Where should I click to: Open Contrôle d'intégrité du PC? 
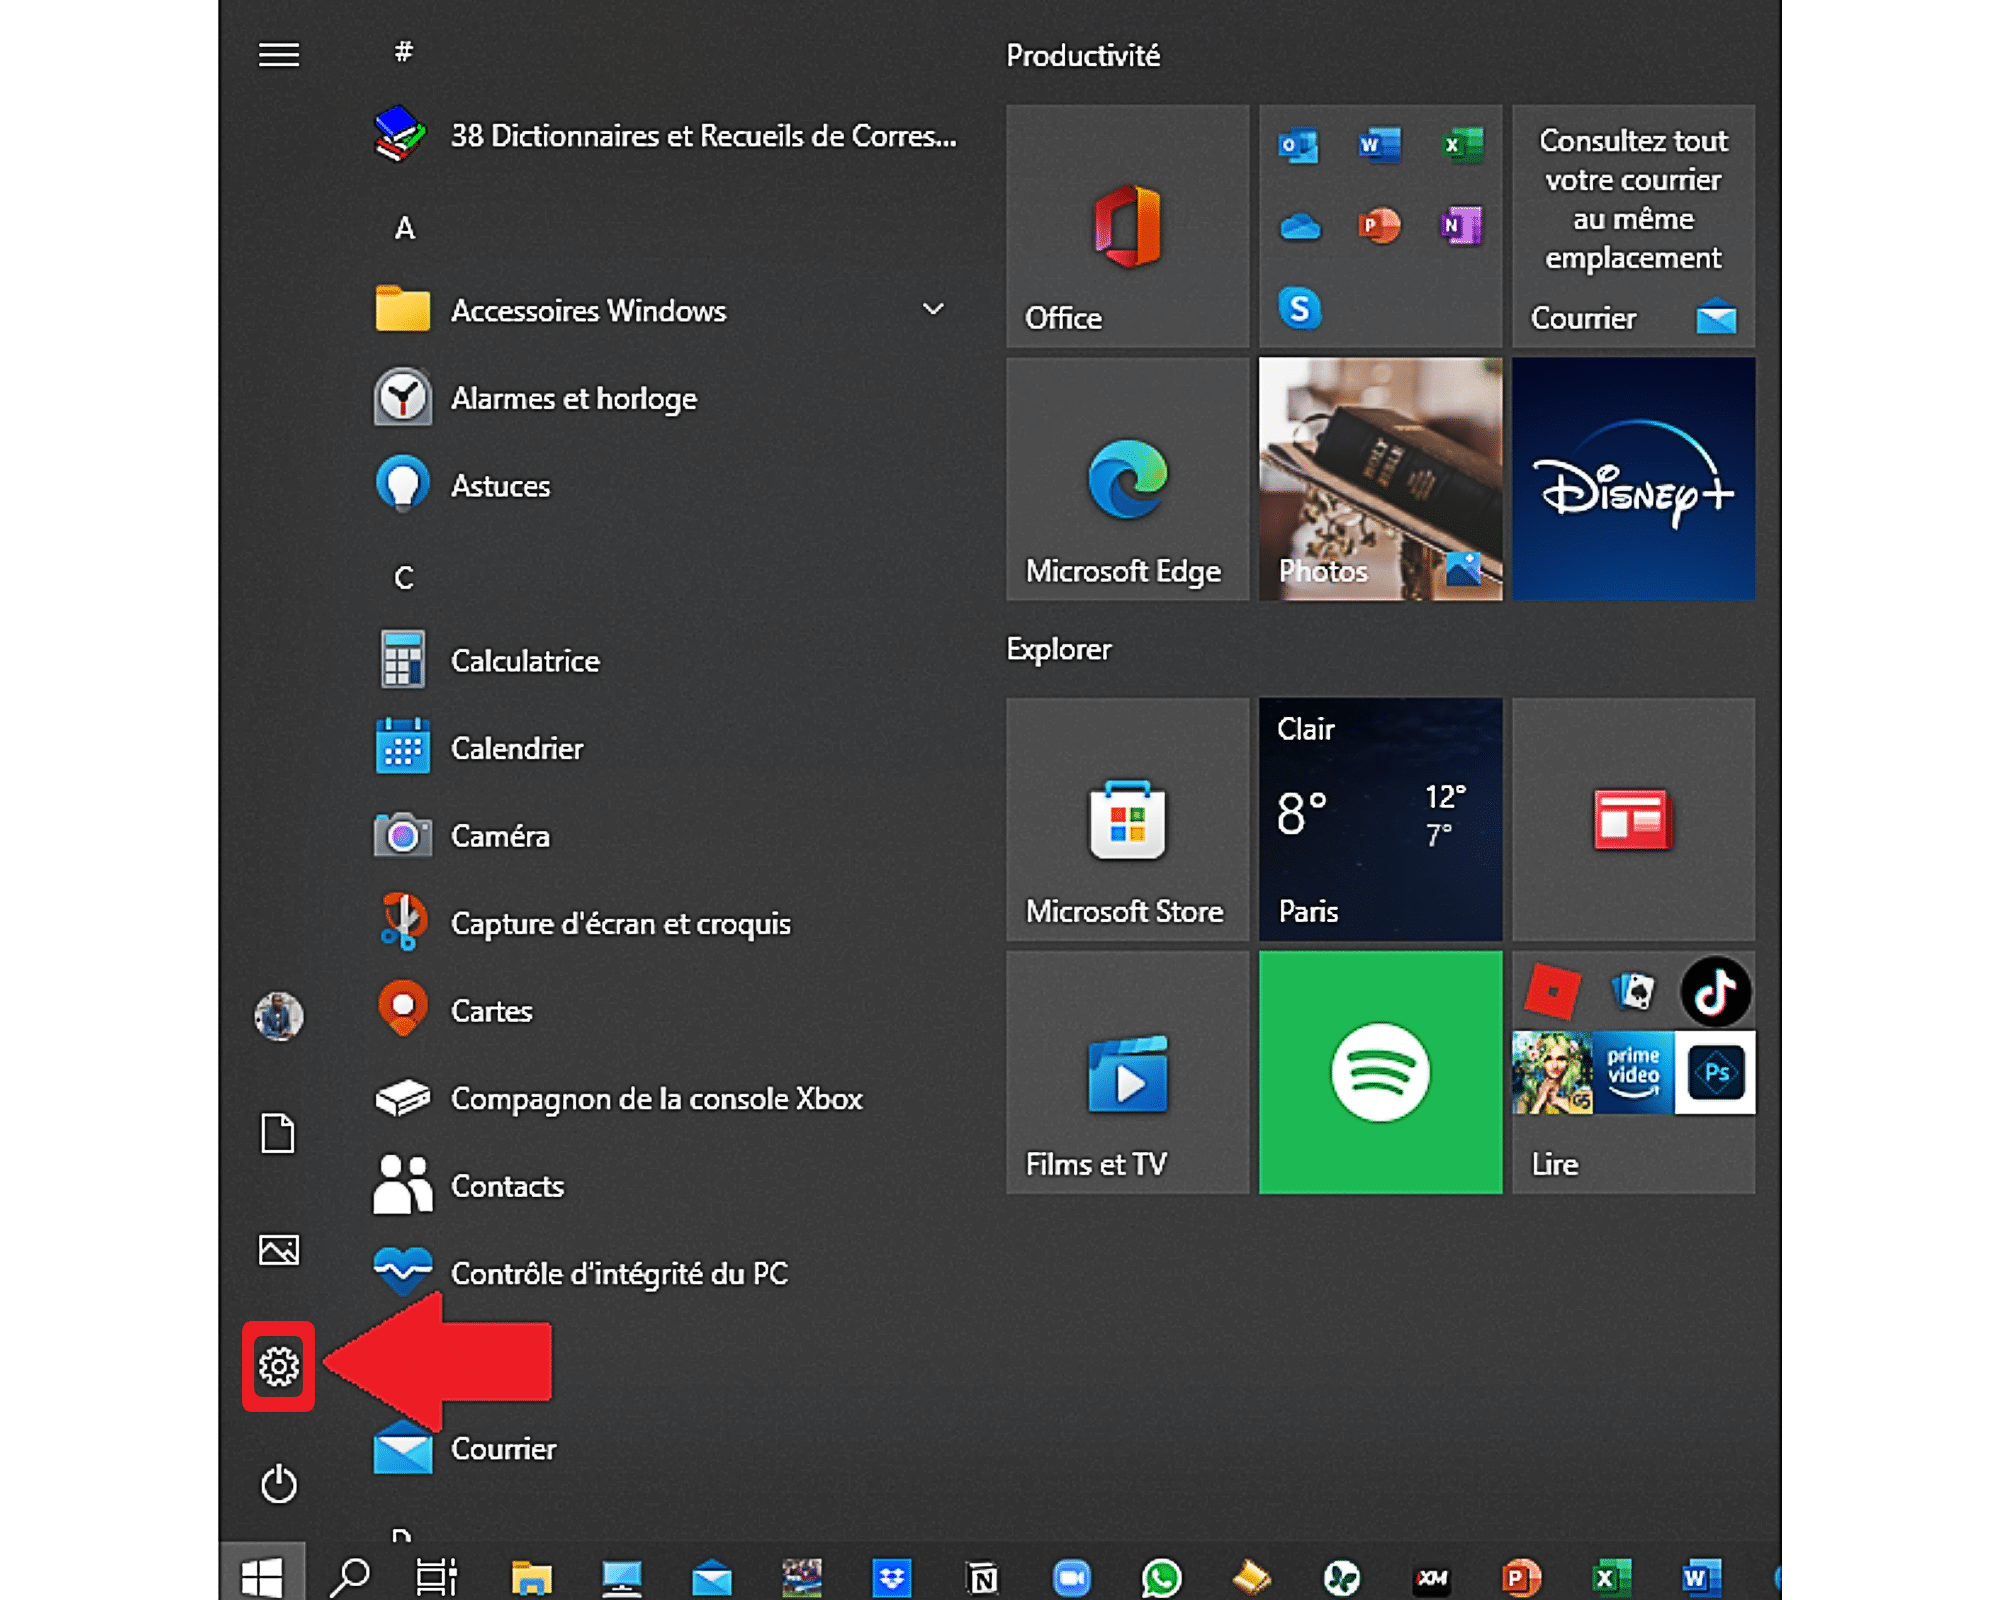click(x=662, y=1273)
